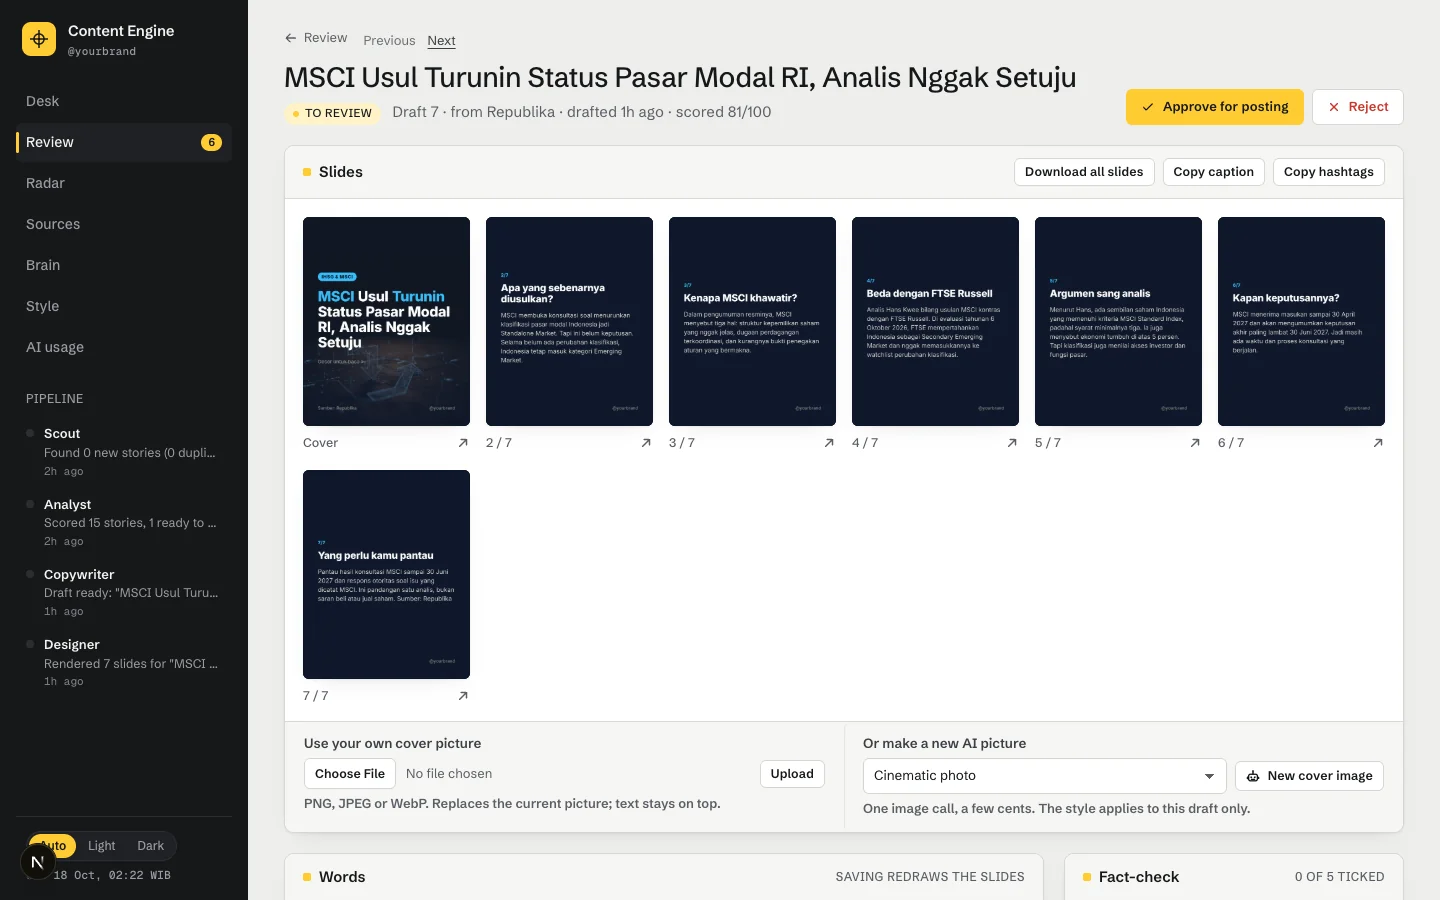Open slide 7 / 7 expand arrow
This screenshot has height=900, width=1440.
click(463, 696)
